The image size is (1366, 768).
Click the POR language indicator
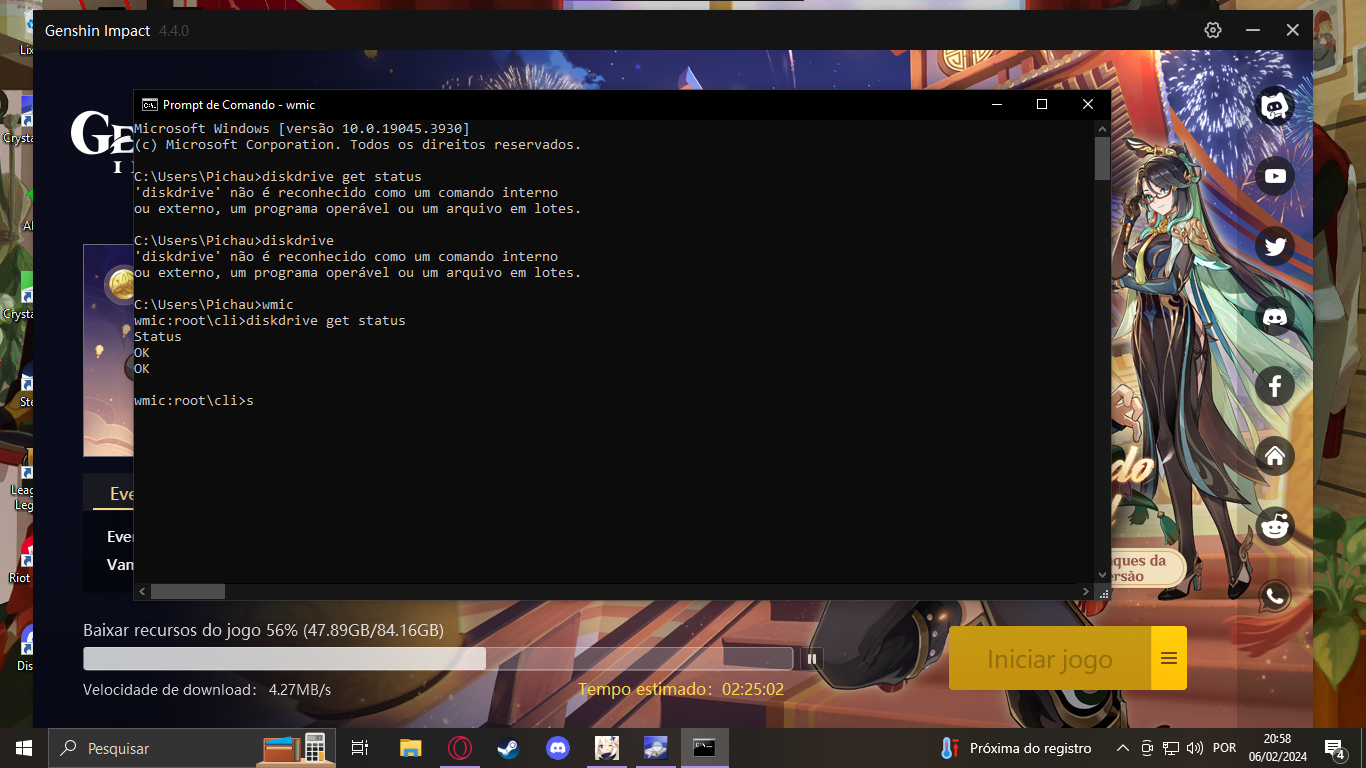[1224, 748]
